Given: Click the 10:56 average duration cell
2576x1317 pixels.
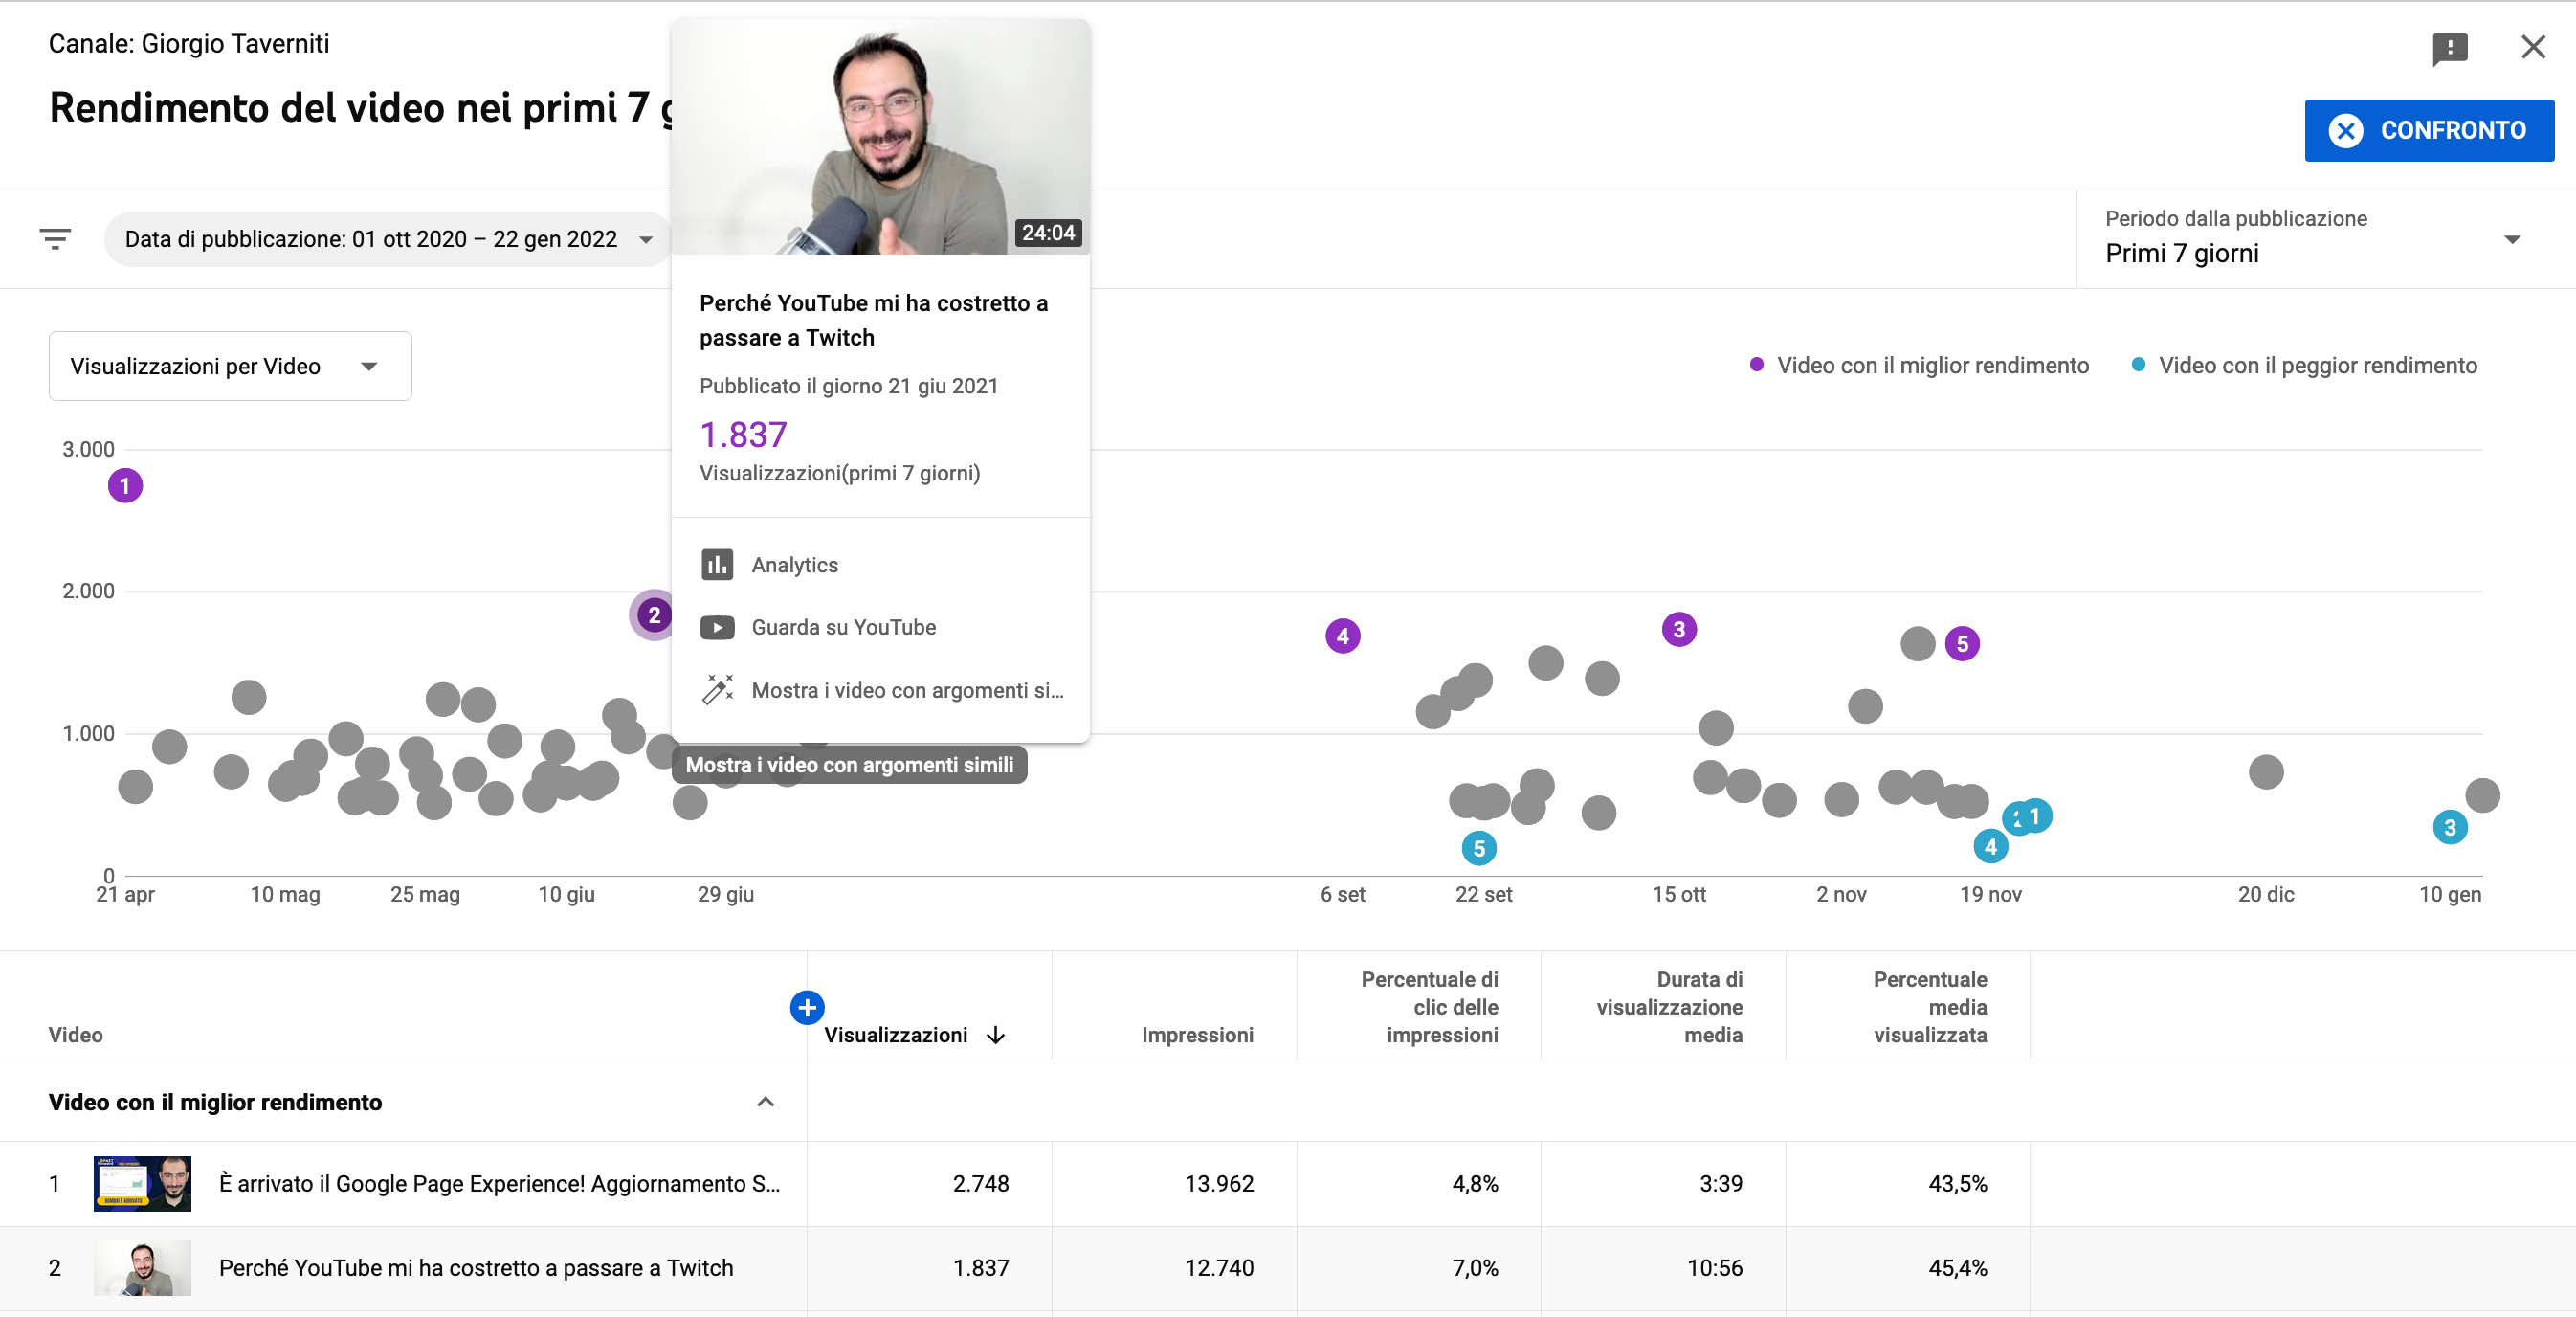Looking at the screenshot, I should pyautogui.click(x=1714, y=1267).
